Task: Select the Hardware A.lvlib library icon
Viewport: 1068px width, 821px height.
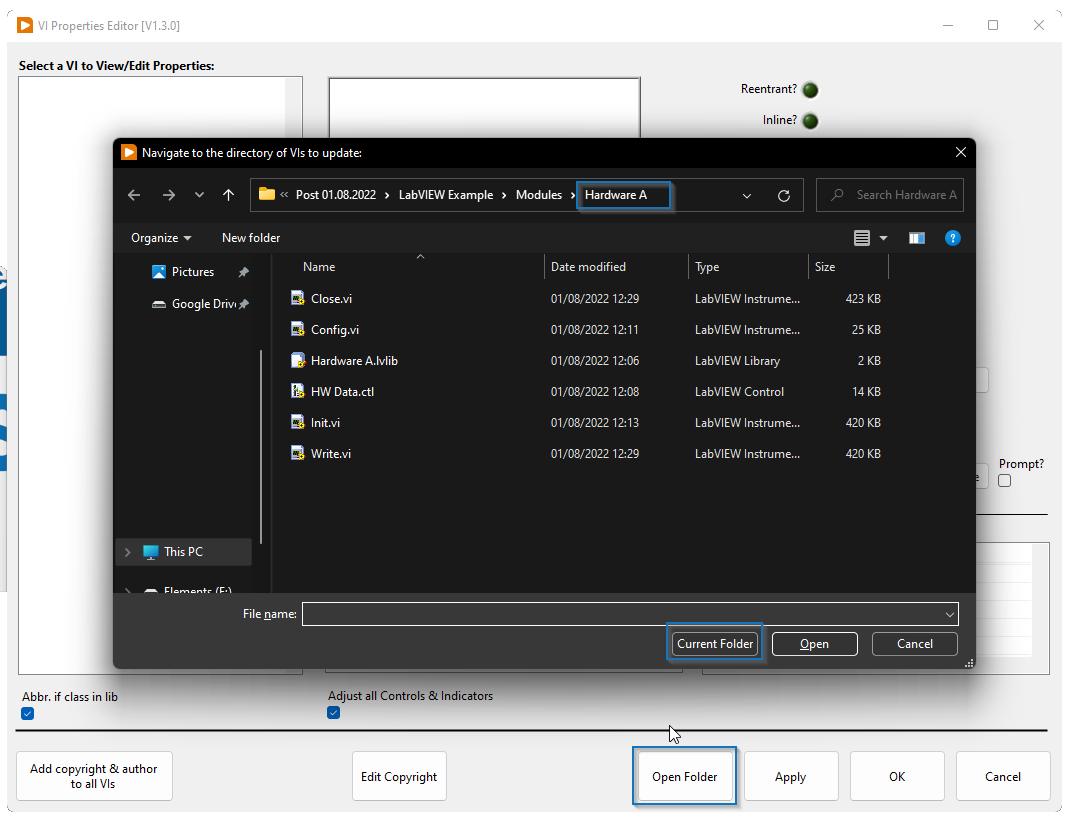Action: pos(297,360)
